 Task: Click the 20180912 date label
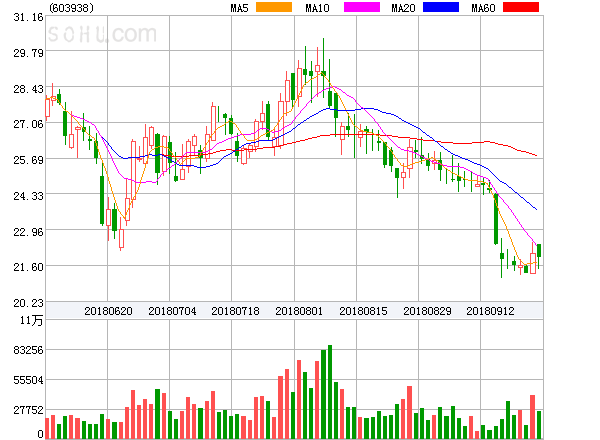(x=490, y=311)
